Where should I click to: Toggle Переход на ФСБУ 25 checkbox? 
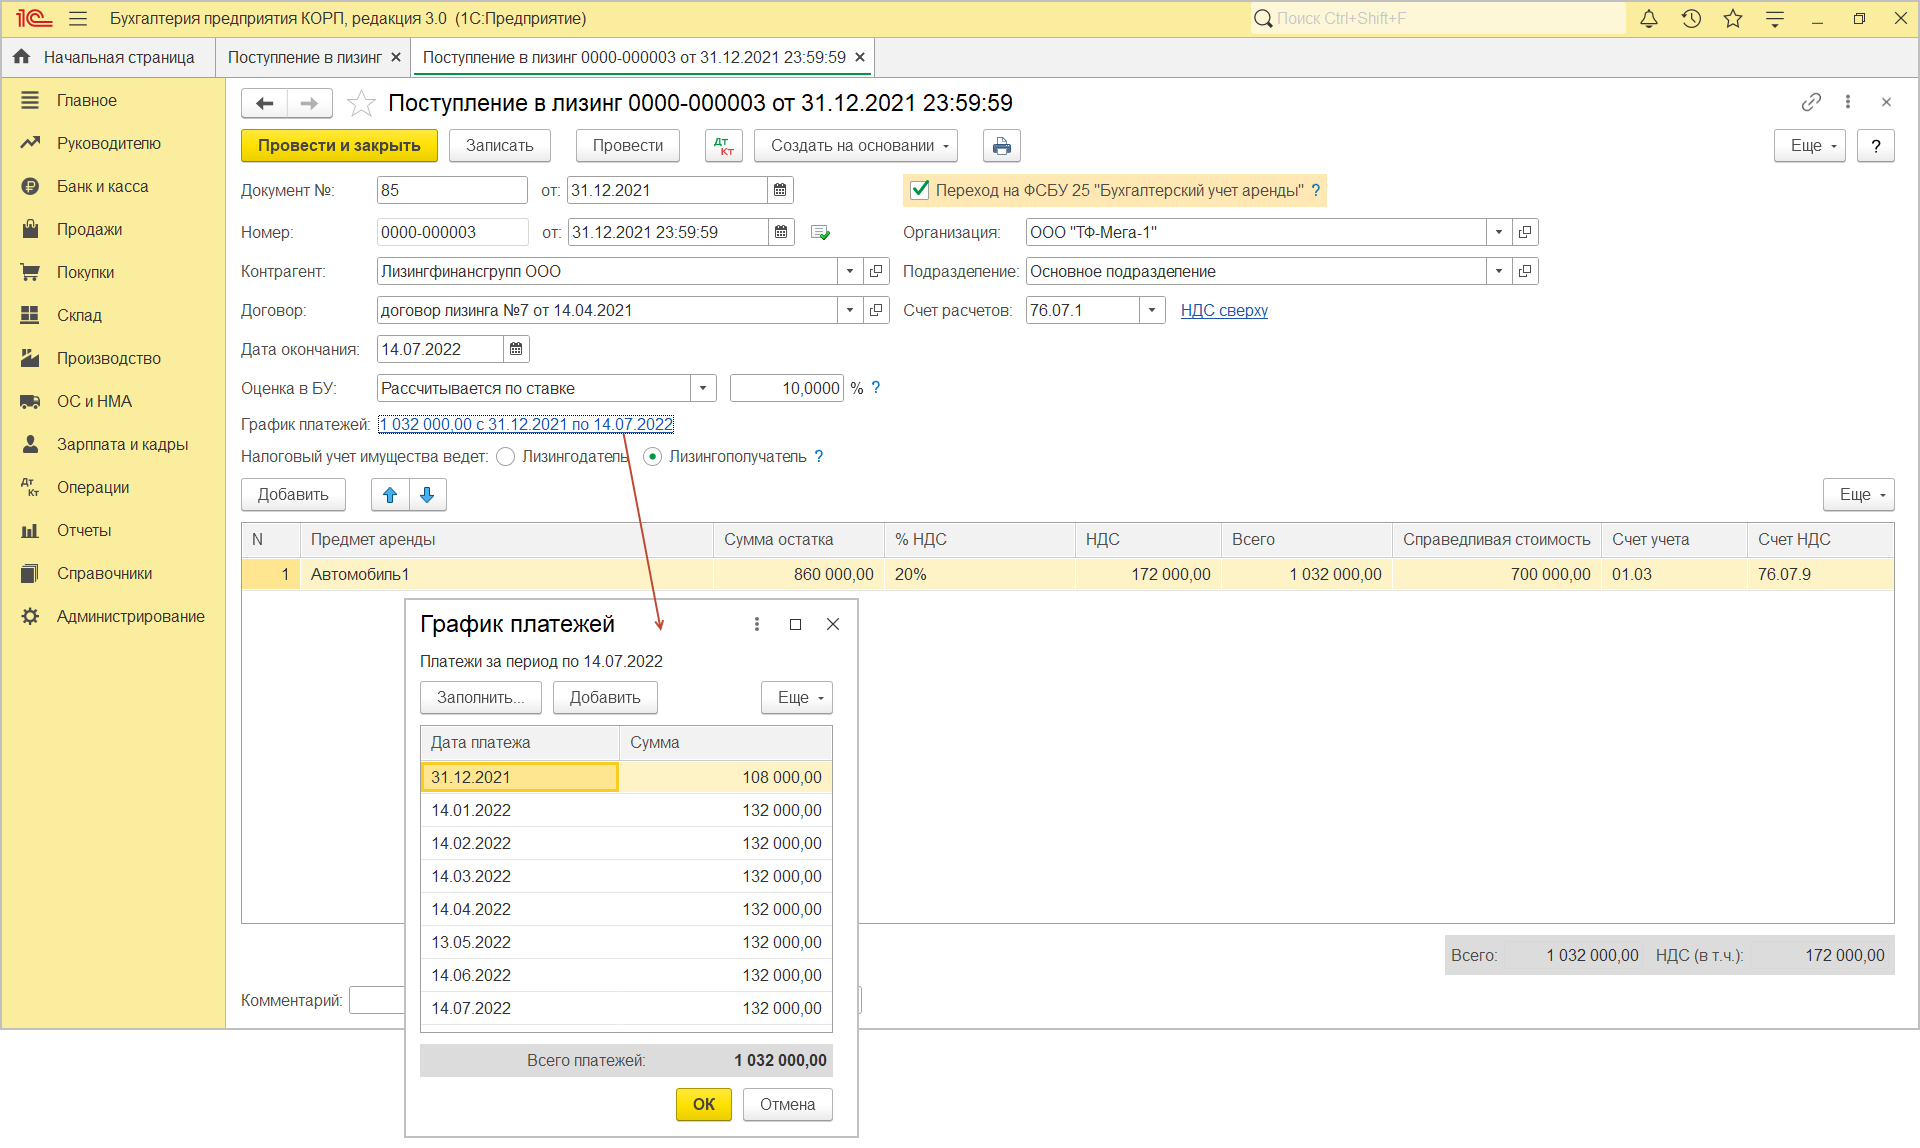click(920, 190)
